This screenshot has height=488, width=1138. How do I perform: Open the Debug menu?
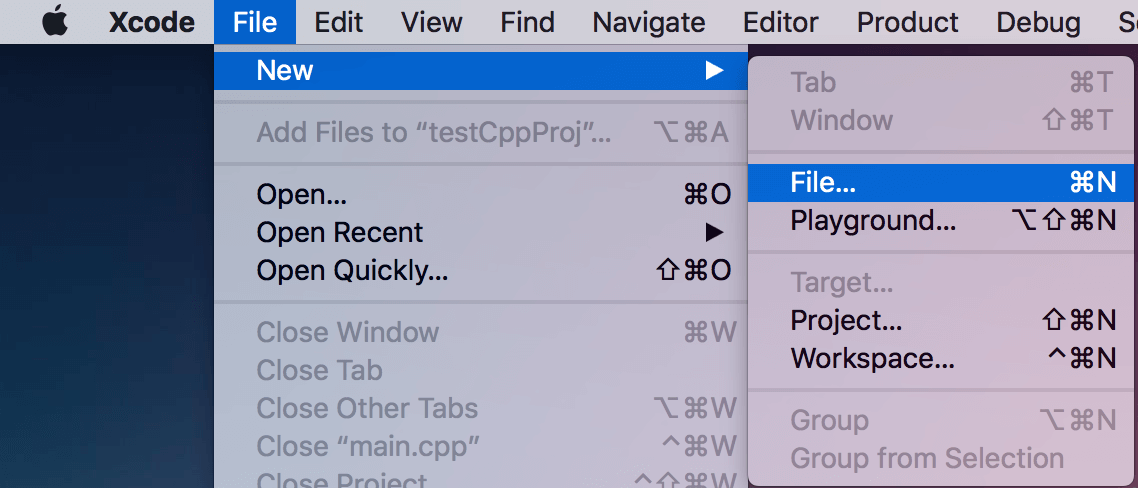click(x=1038, y=22)
